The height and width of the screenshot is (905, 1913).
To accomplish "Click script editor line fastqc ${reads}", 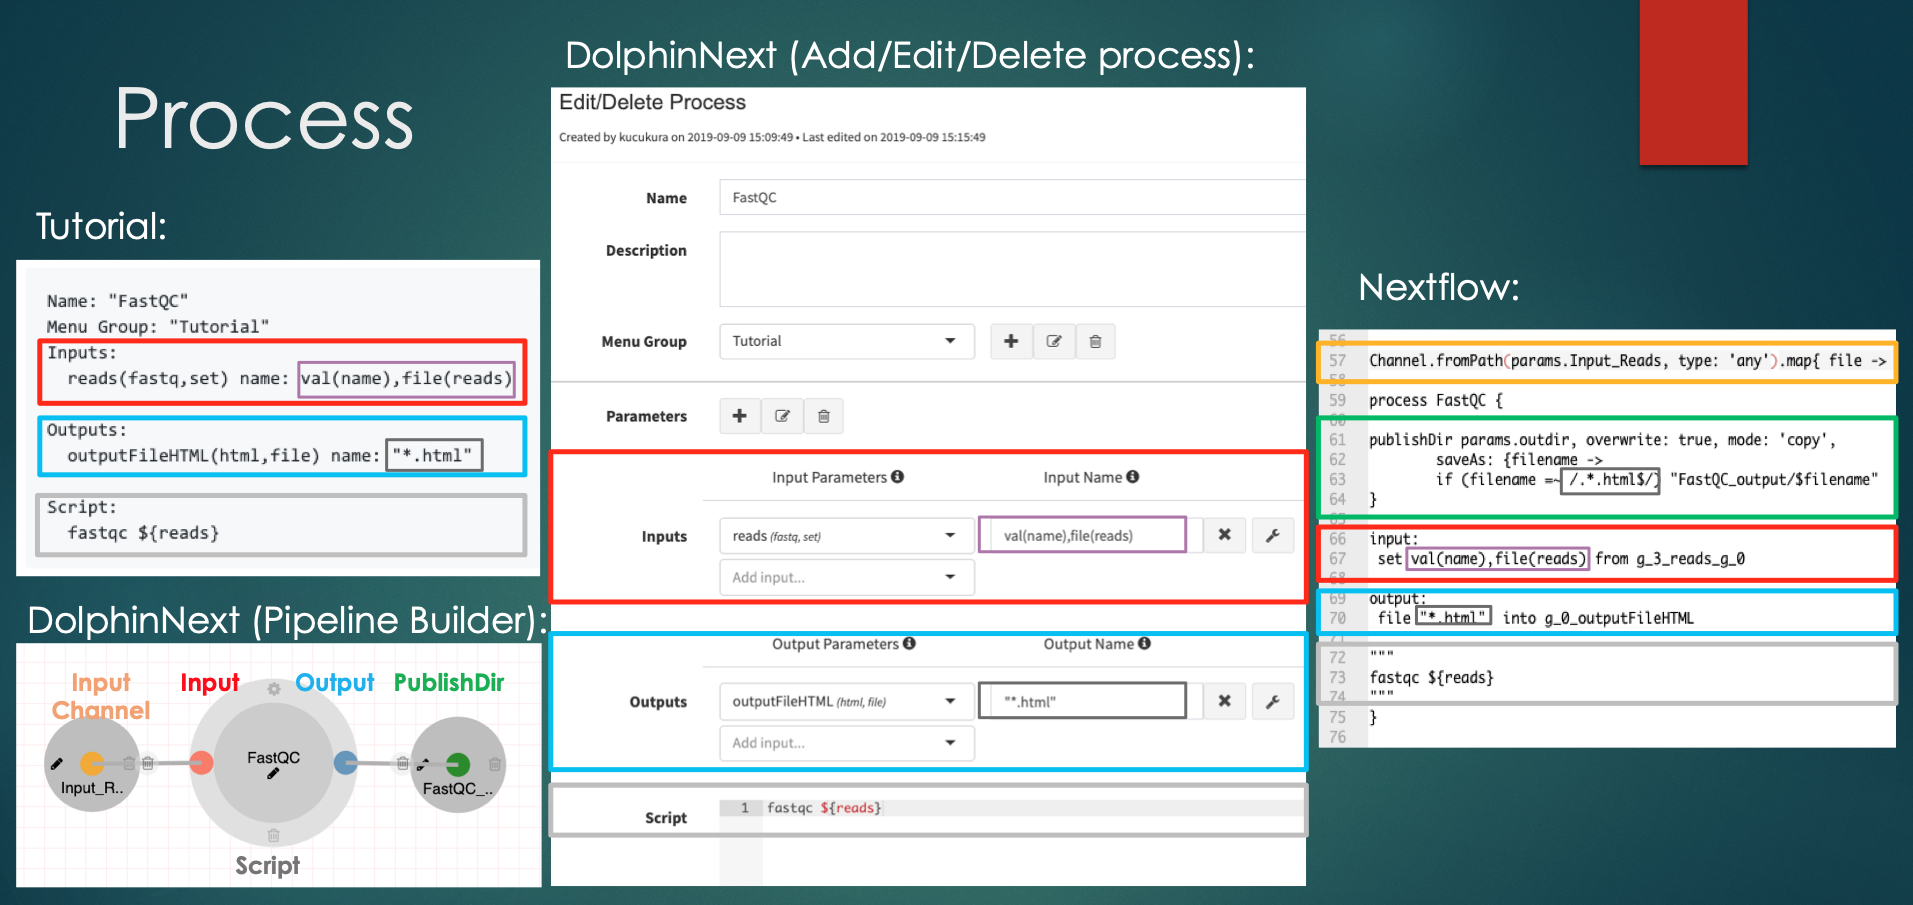I will 824,808.
